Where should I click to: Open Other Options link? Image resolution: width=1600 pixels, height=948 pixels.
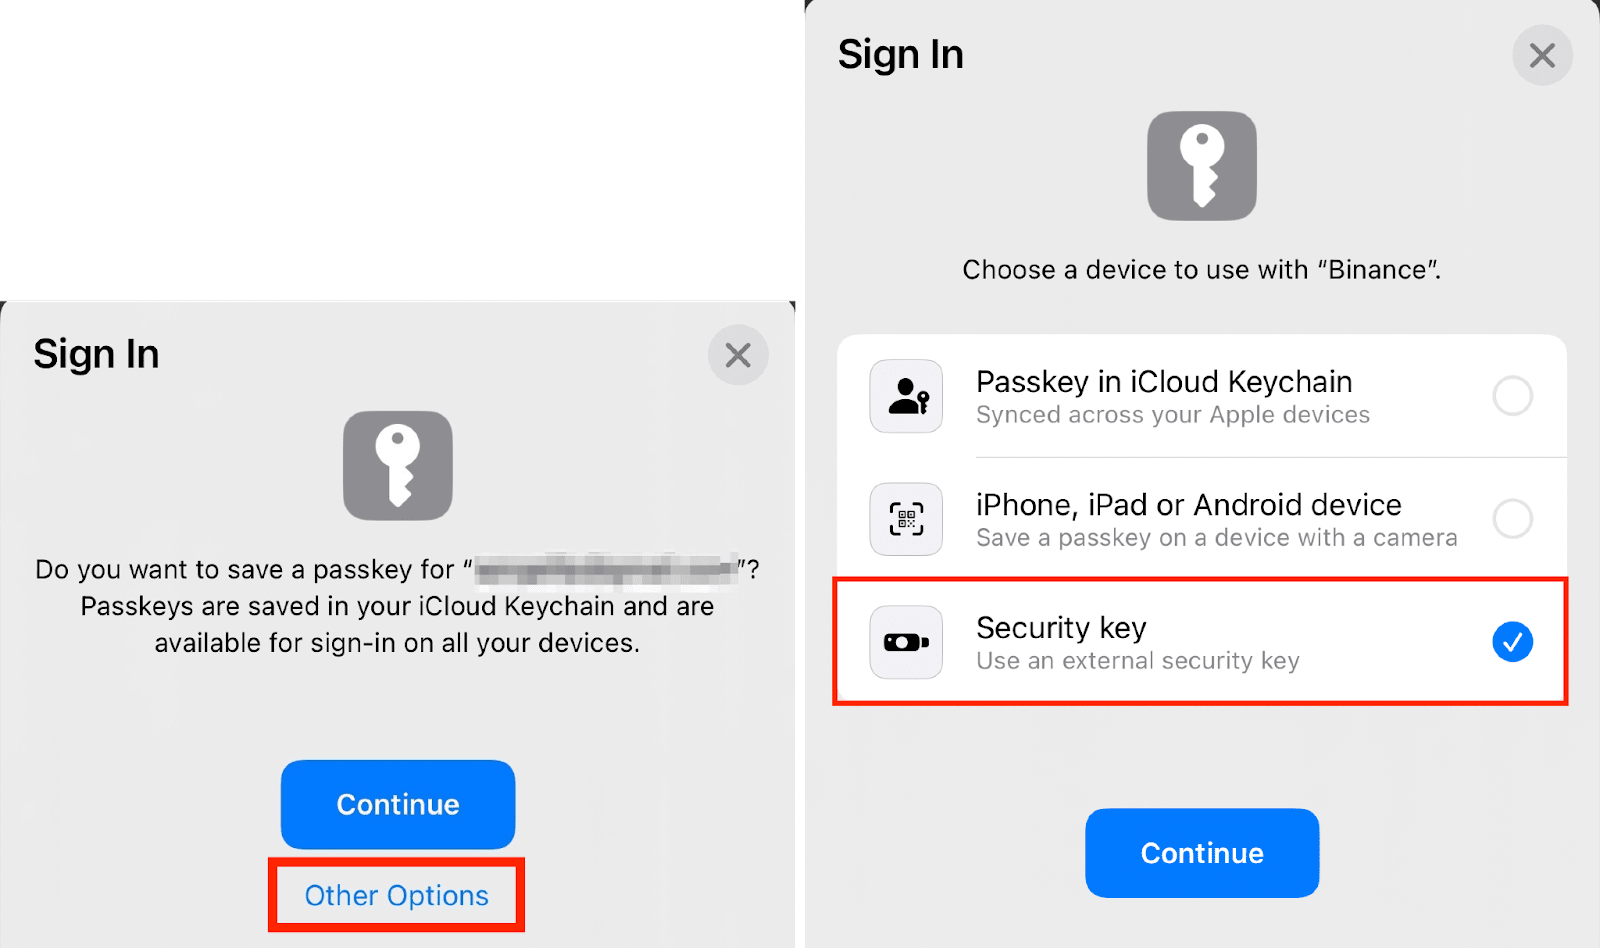pyautogui.click(x=397, y=895)
